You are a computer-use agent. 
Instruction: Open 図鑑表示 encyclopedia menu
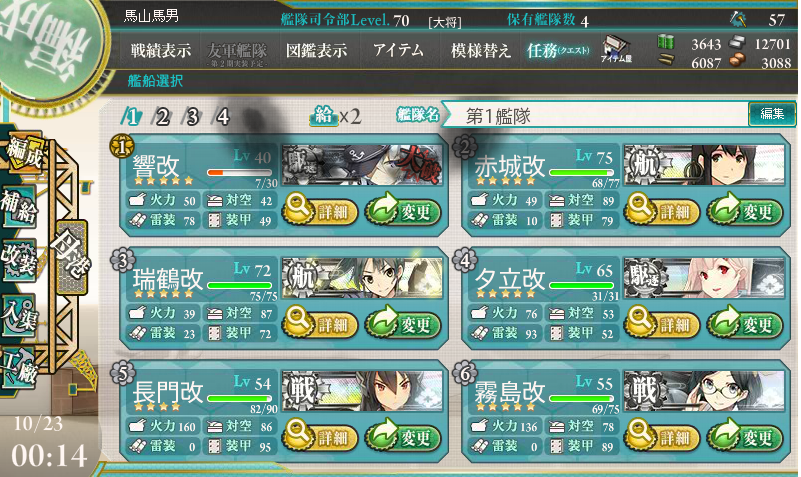317,50
